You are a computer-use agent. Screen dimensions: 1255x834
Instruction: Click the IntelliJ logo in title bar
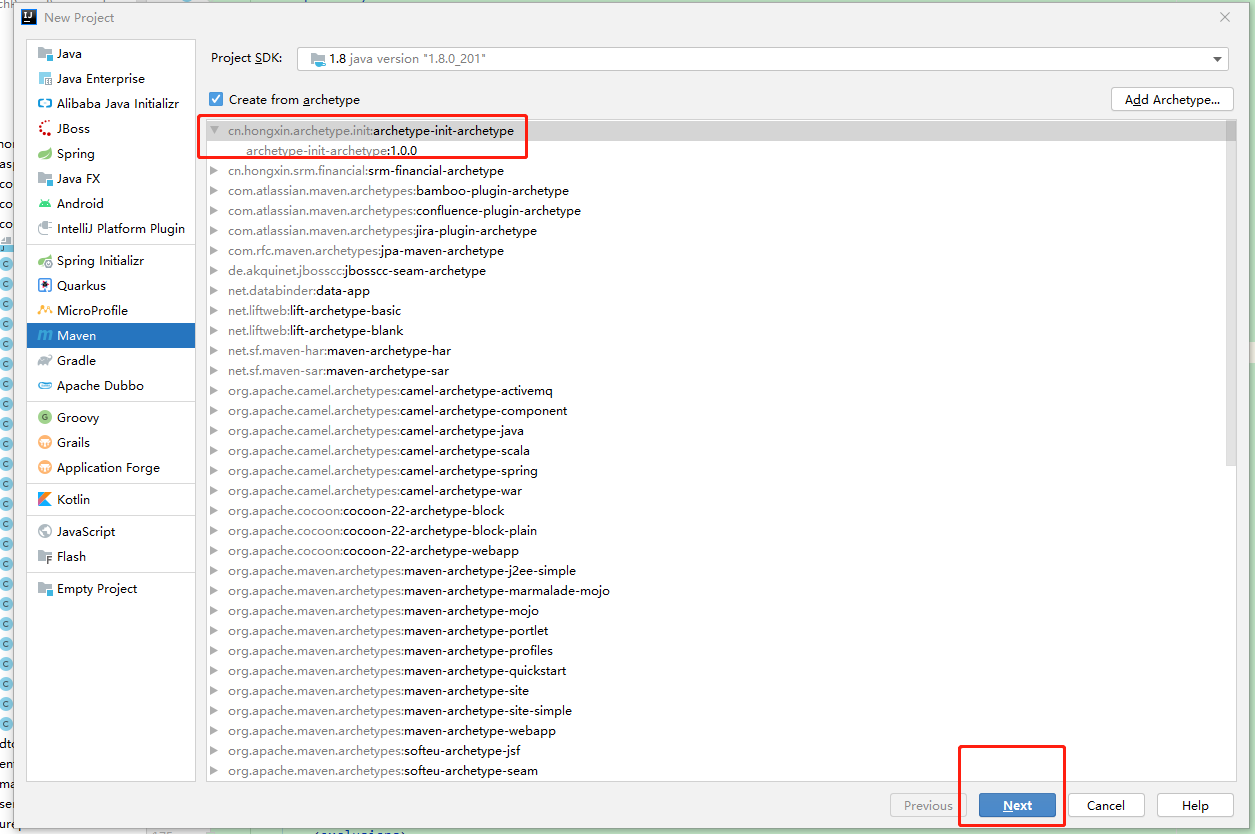29,17
